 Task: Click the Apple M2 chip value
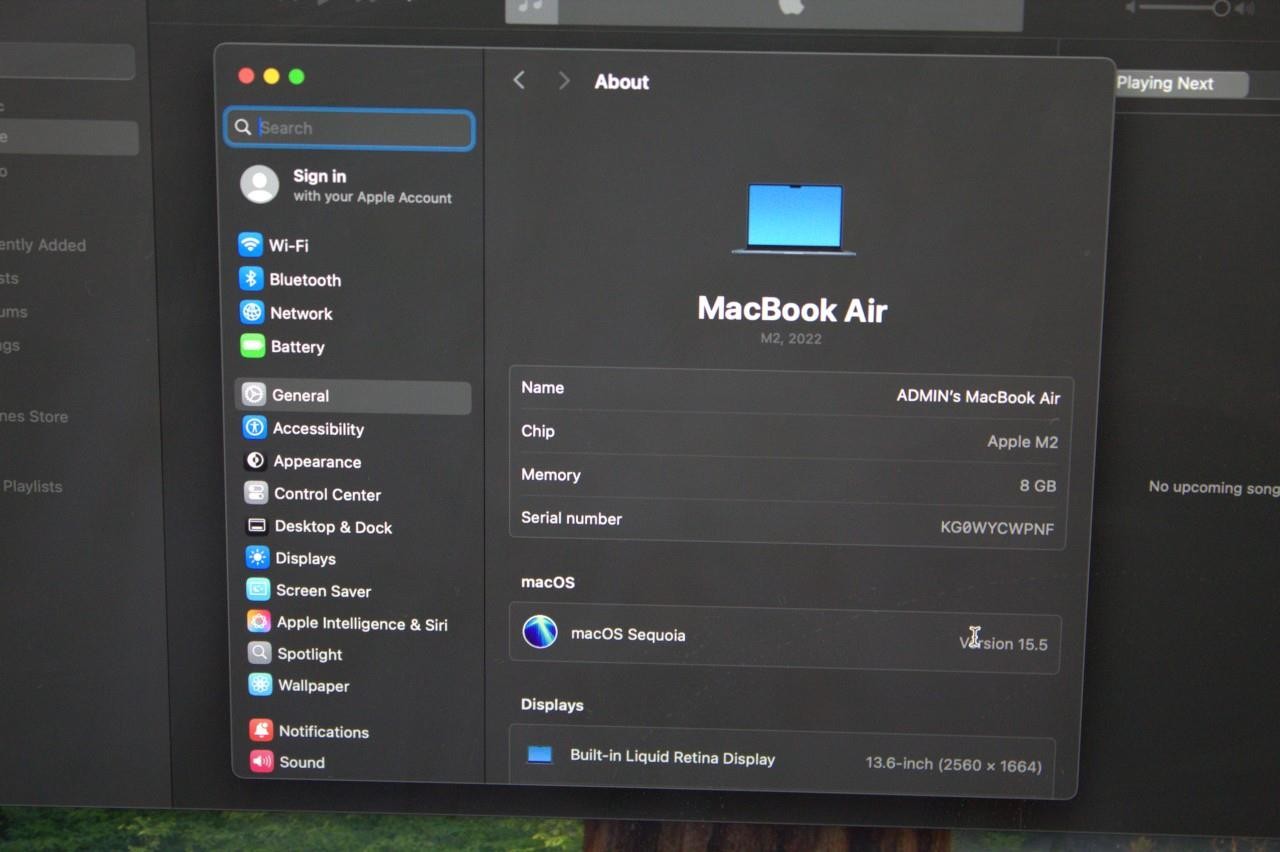coord(1022,442)
